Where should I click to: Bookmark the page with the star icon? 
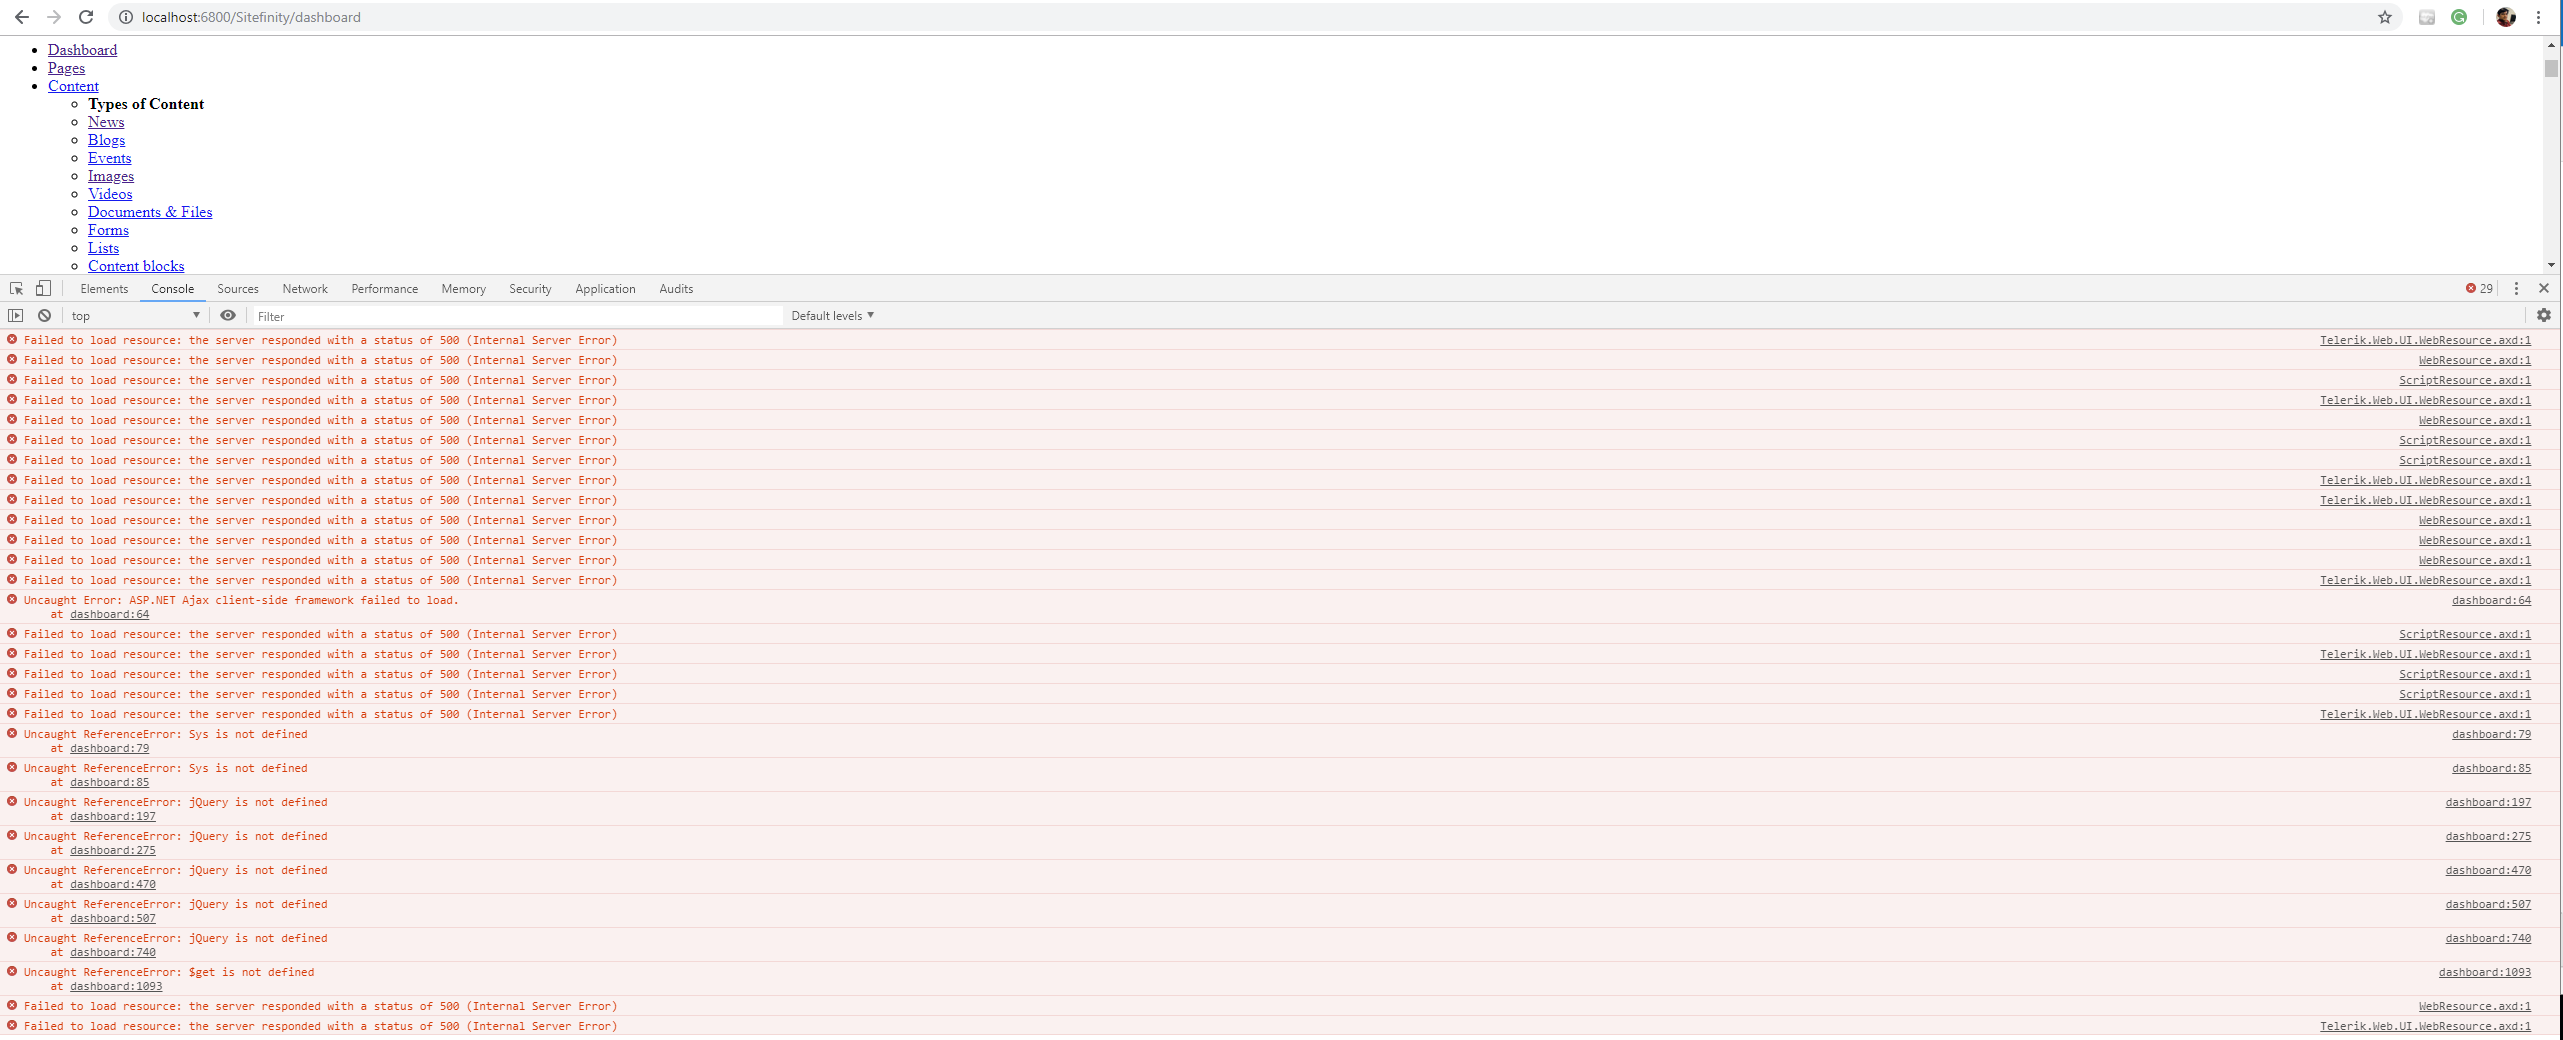[2383, 17]
